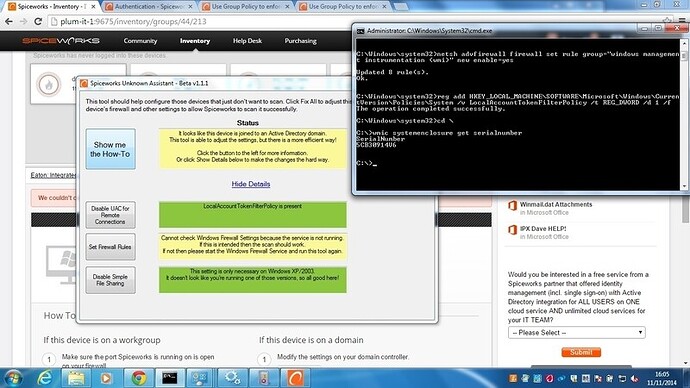Switch to the first 'Use Group Policy to enfor' tab

tap(246, 7)
